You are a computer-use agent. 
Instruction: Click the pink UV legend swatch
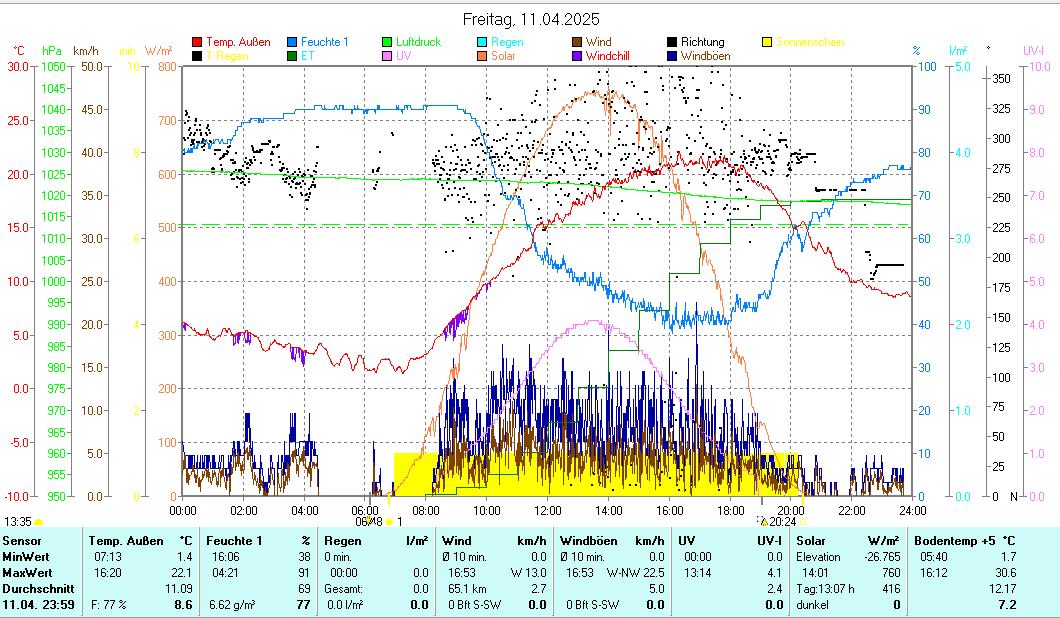[387, 57]
